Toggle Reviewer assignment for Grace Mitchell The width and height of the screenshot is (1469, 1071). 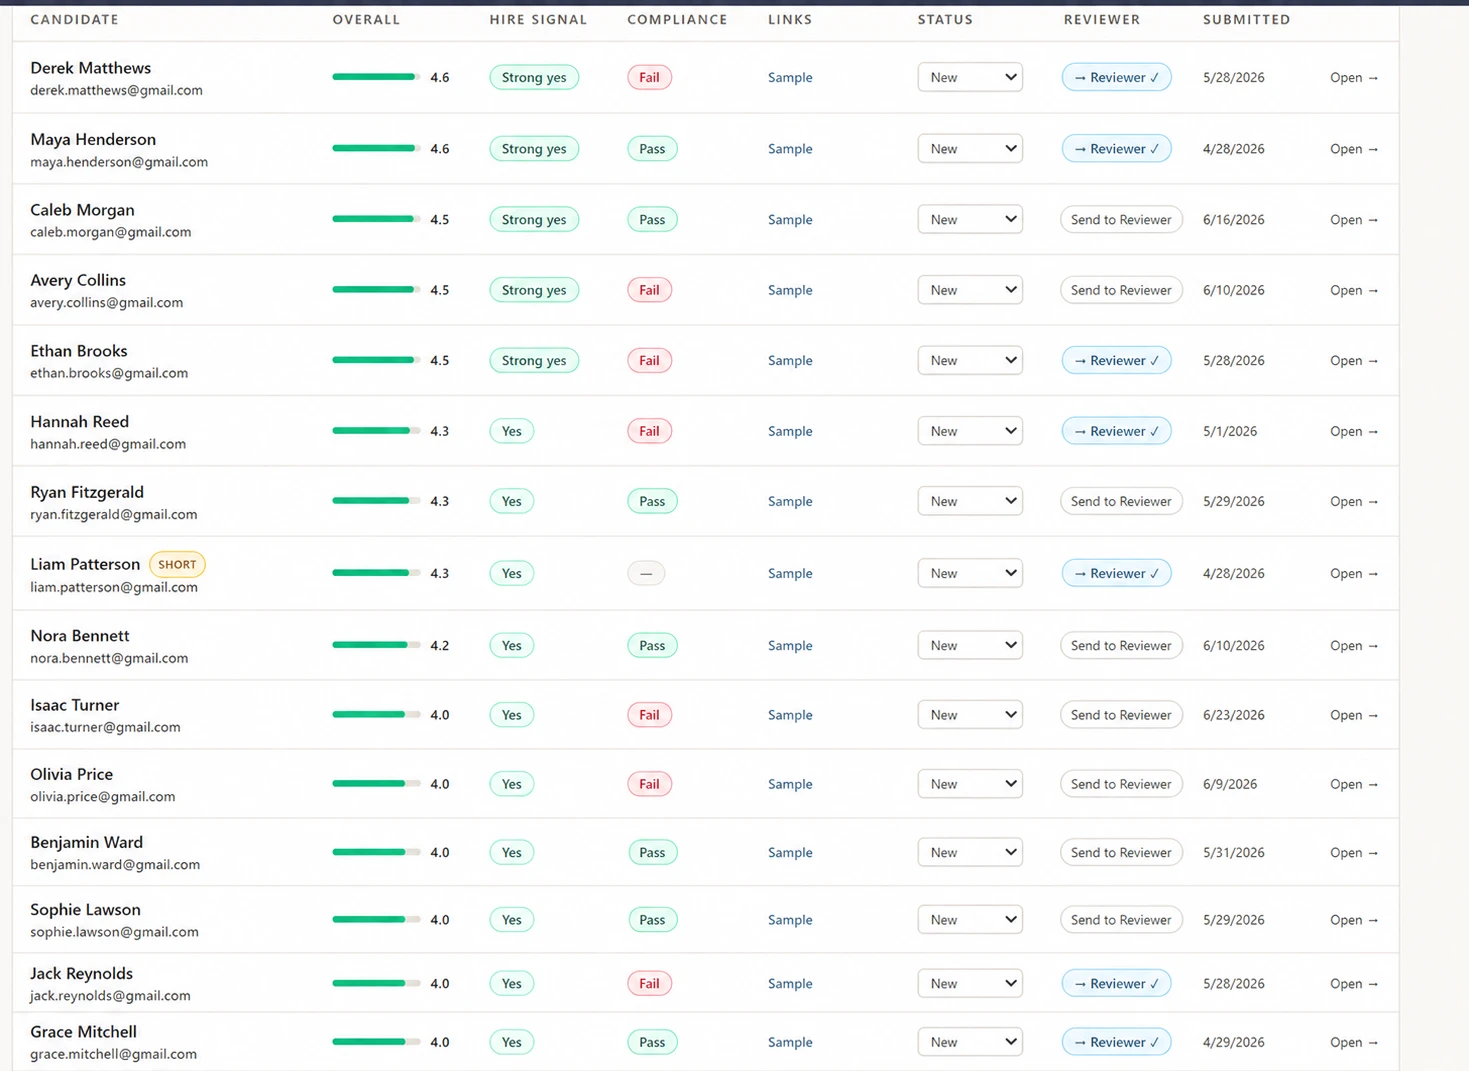pyautogui.click(x=1116, y=1042)
